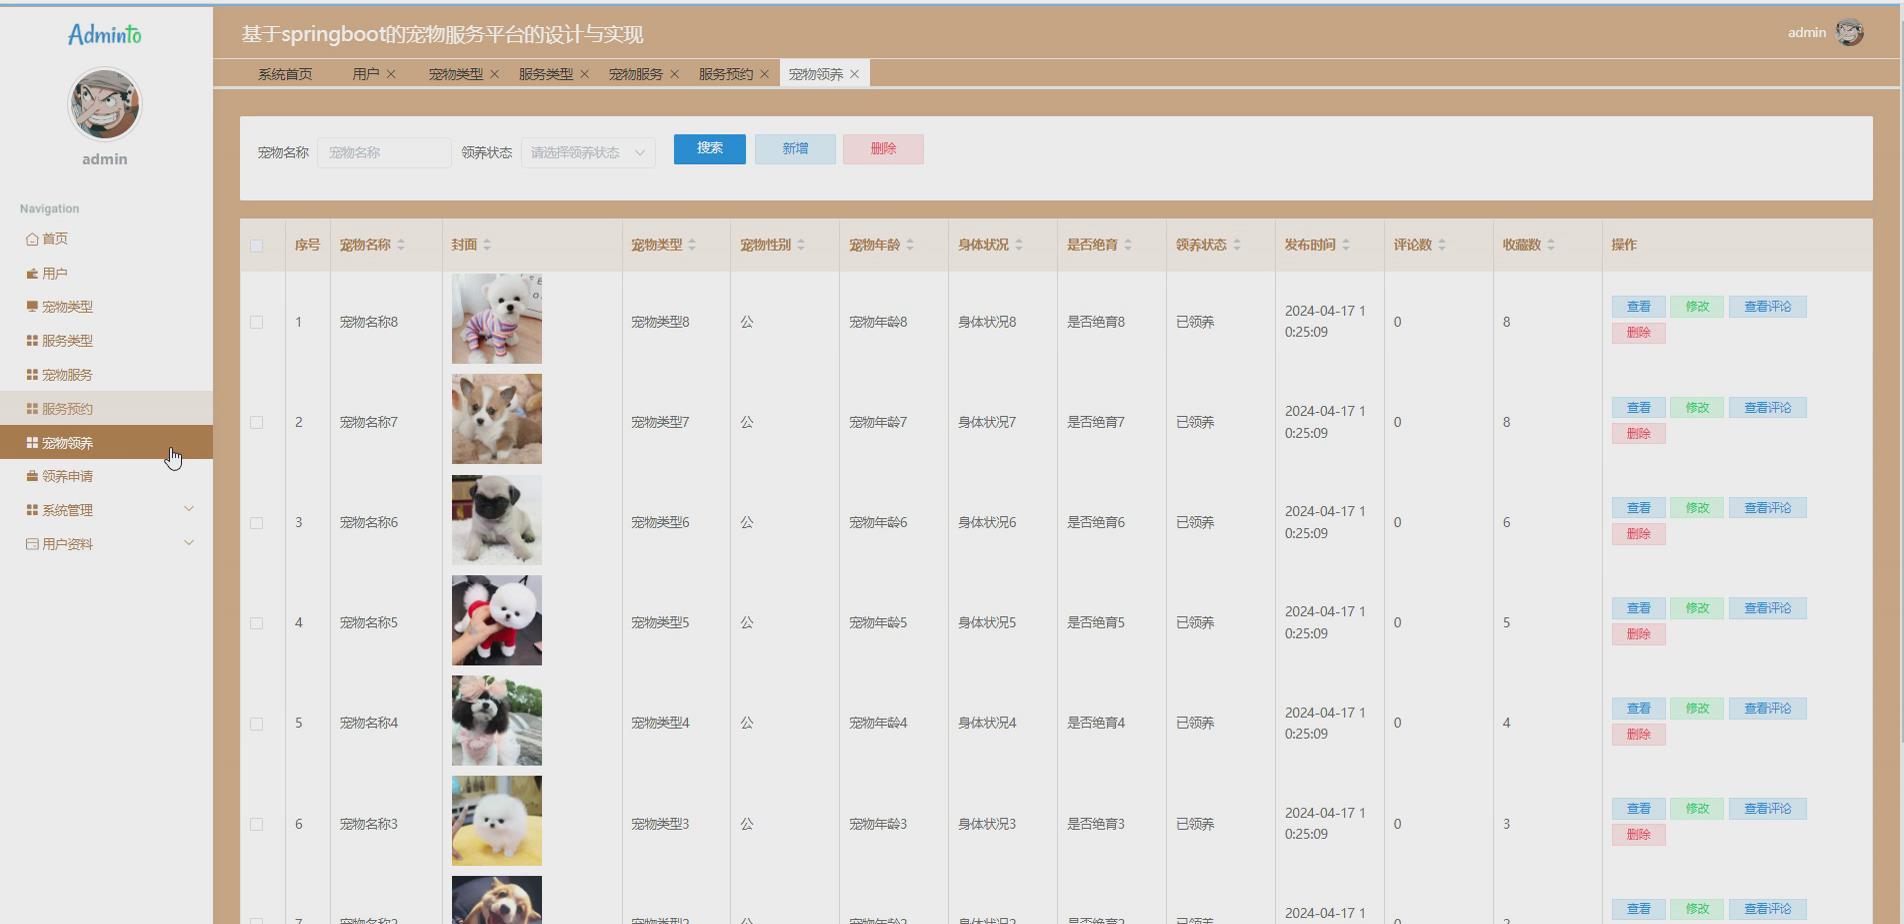This screenshot has width=1904, height=924.
Task: Go to 首页 in navigation sidebar
Action: pos(106,239)
